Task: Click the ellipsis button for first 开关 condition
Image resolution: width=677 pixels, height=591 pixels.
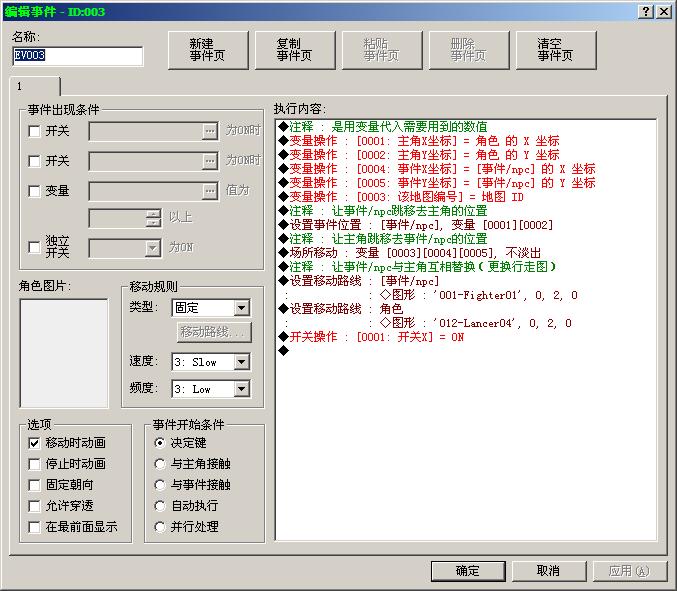Action: (210, 131)
